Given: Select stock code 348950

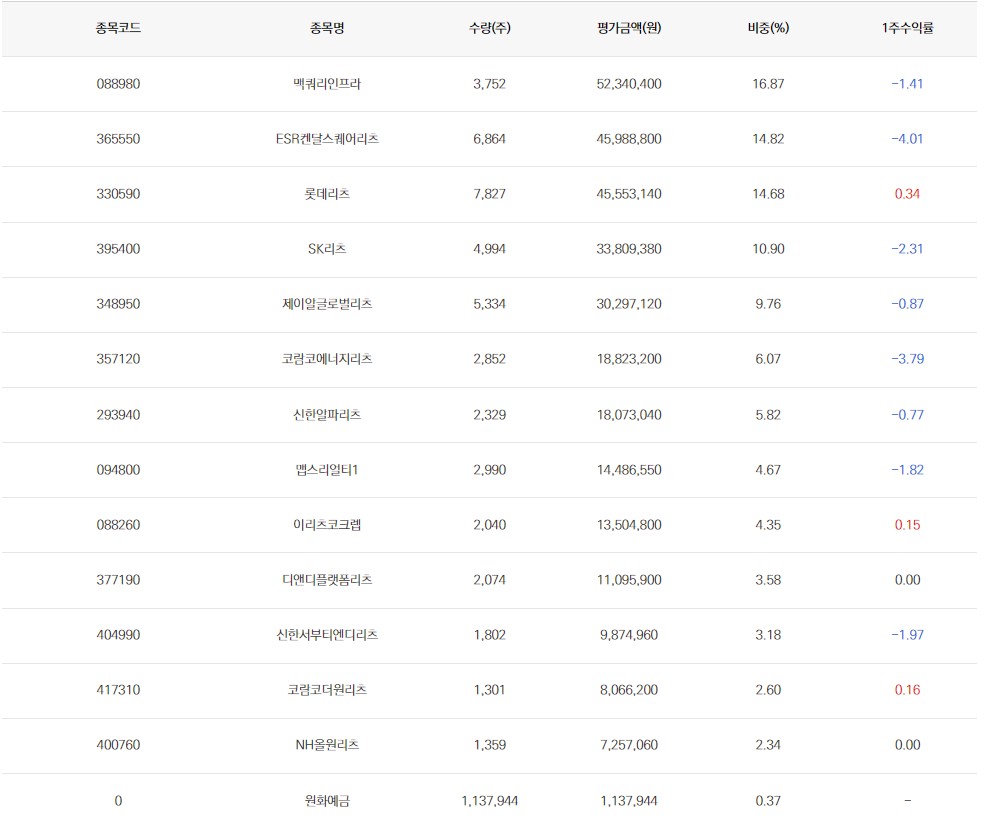Looking at the screenshot, I should click(x=118, y=304).
